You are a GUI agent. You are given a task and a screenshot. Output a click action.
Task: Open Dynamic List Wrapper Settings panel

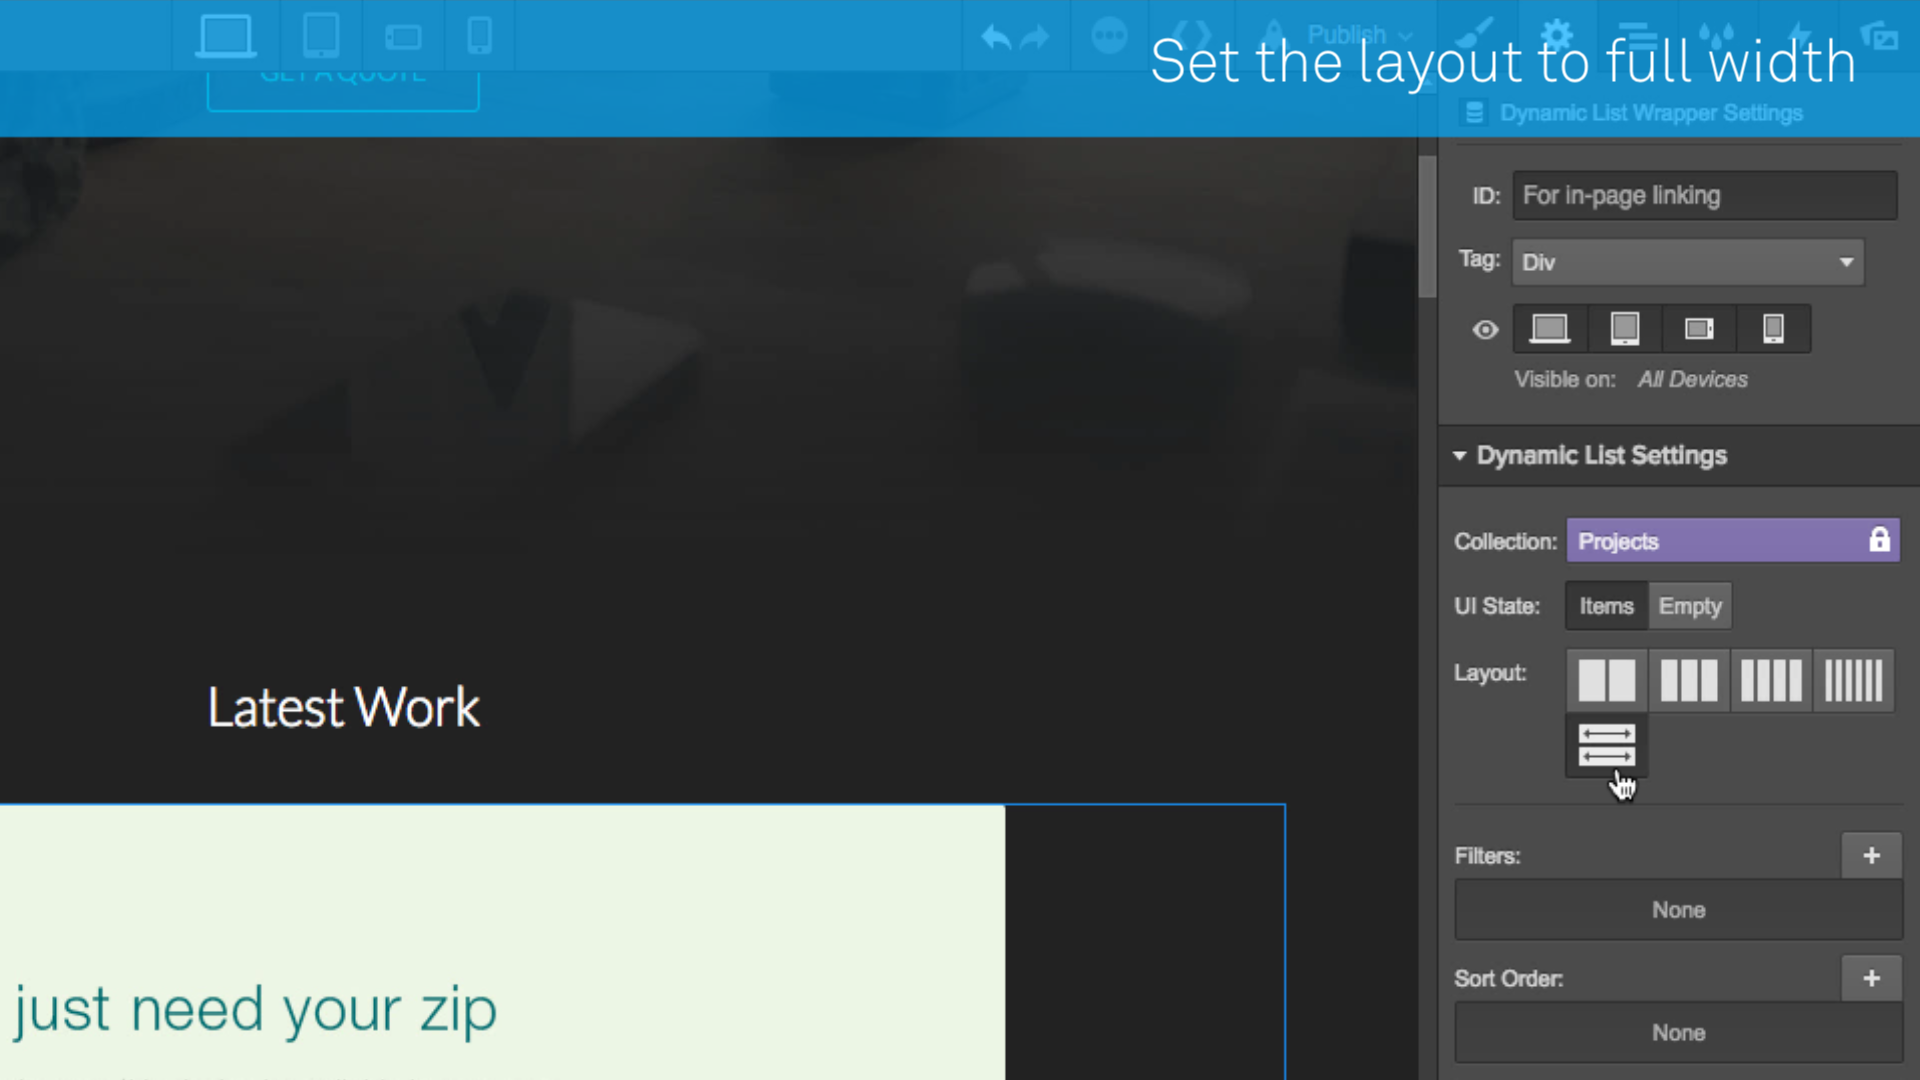(1651, 112)
